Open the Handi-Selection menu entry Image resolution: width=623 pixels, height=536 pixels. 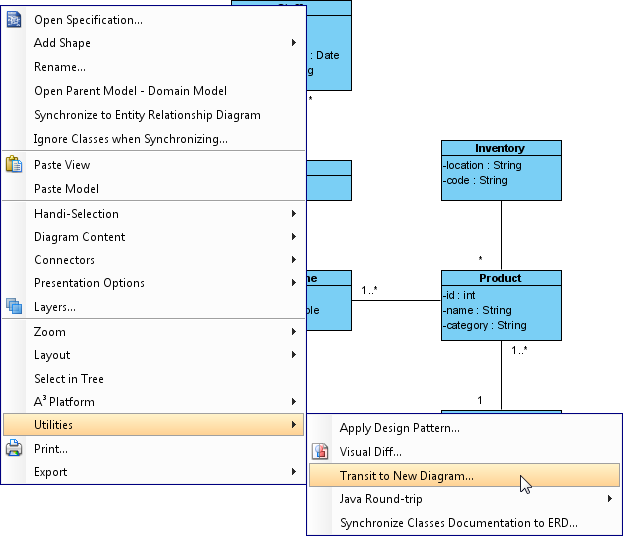(153, 214)
